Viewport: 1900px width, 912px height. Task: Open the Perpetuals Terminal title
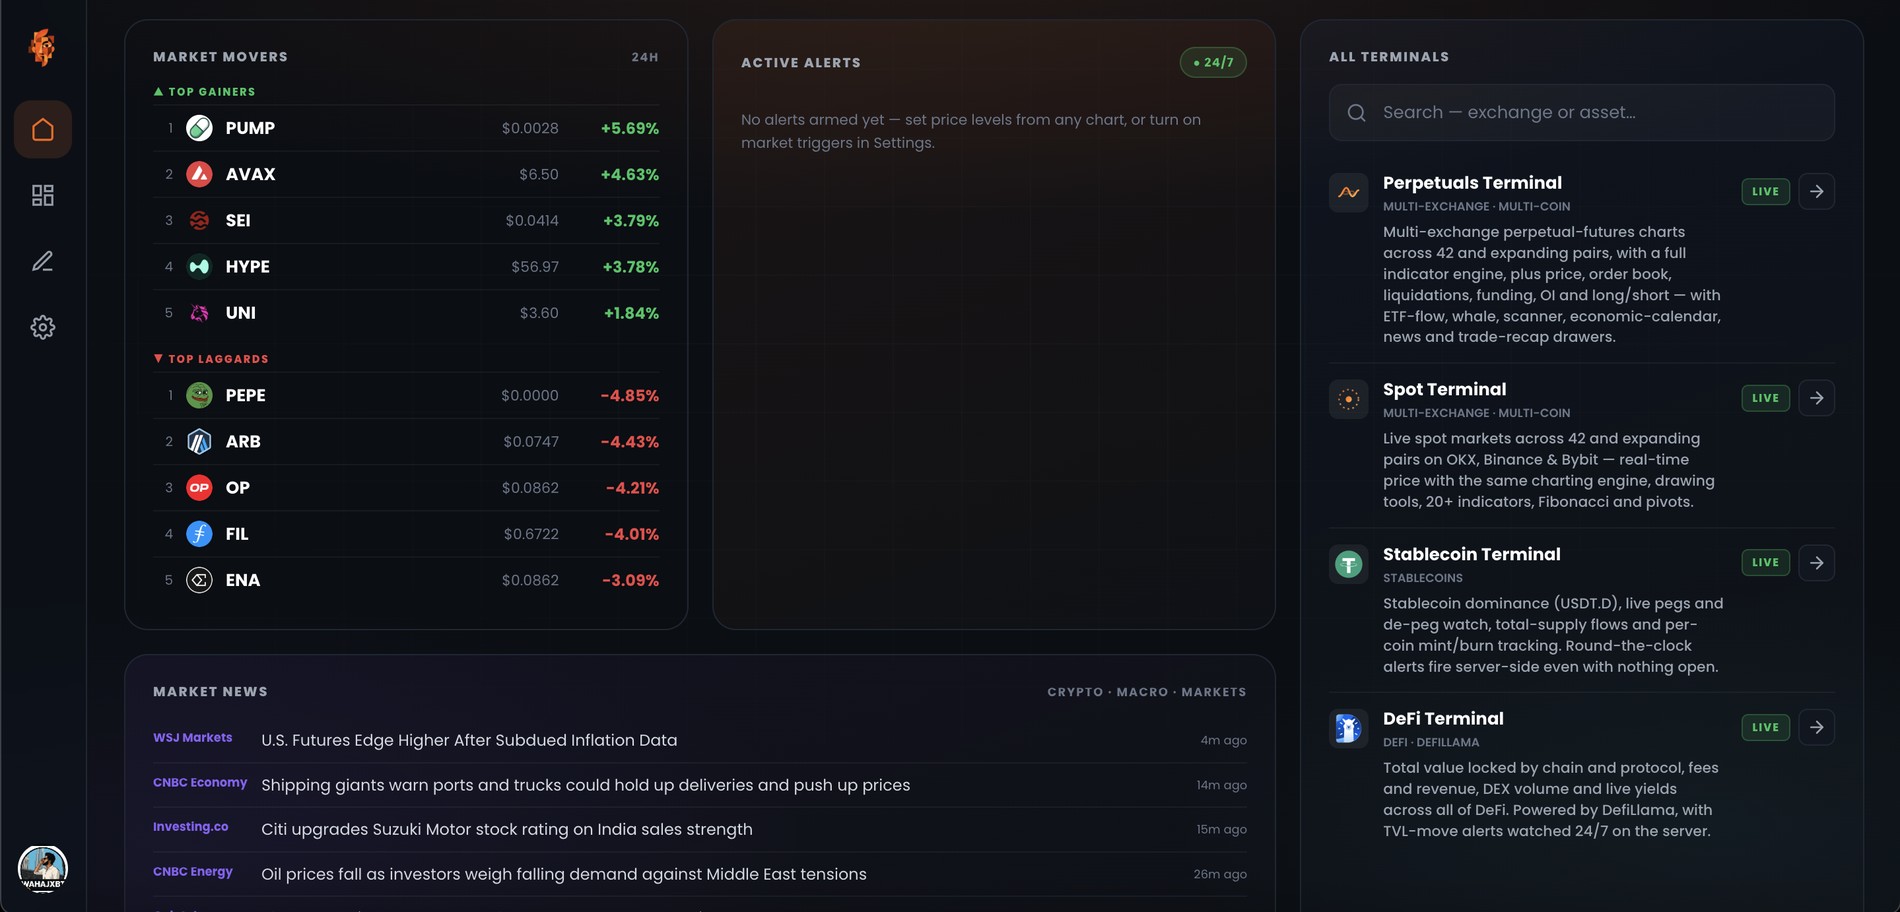pos(1472,183)
